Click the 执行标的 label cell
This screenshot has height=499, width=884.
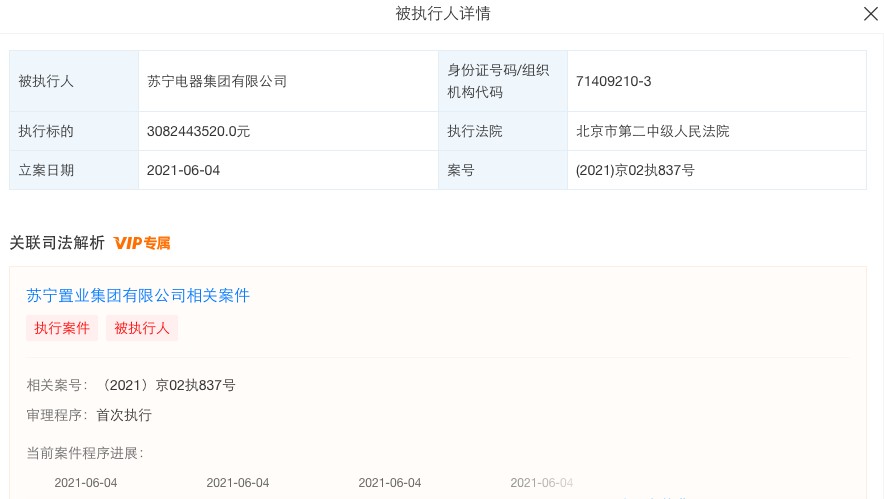[46, 131]
